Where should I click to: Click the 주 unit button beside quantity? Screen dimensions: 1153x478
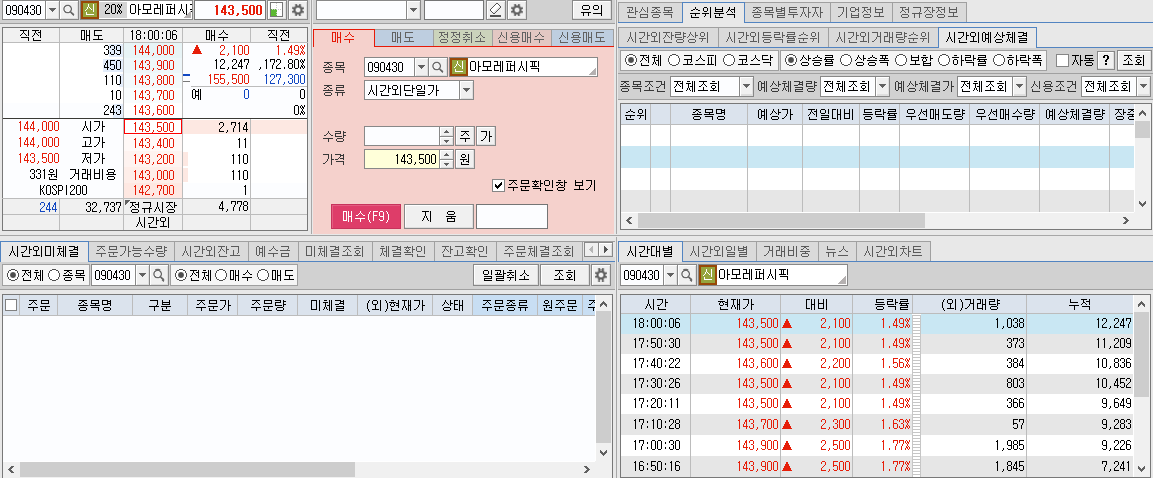pyautogui.click(x=465, y=136)
